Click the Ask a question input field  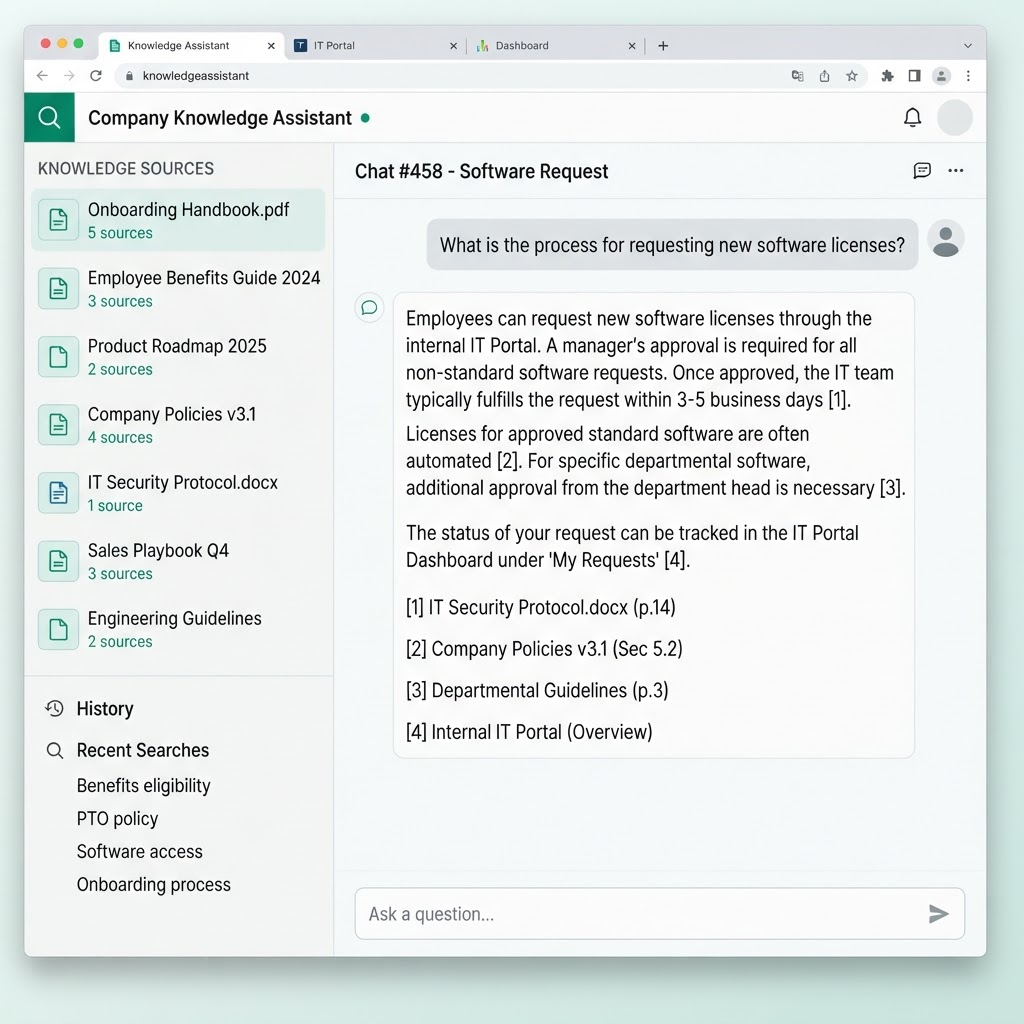[660, 914]
